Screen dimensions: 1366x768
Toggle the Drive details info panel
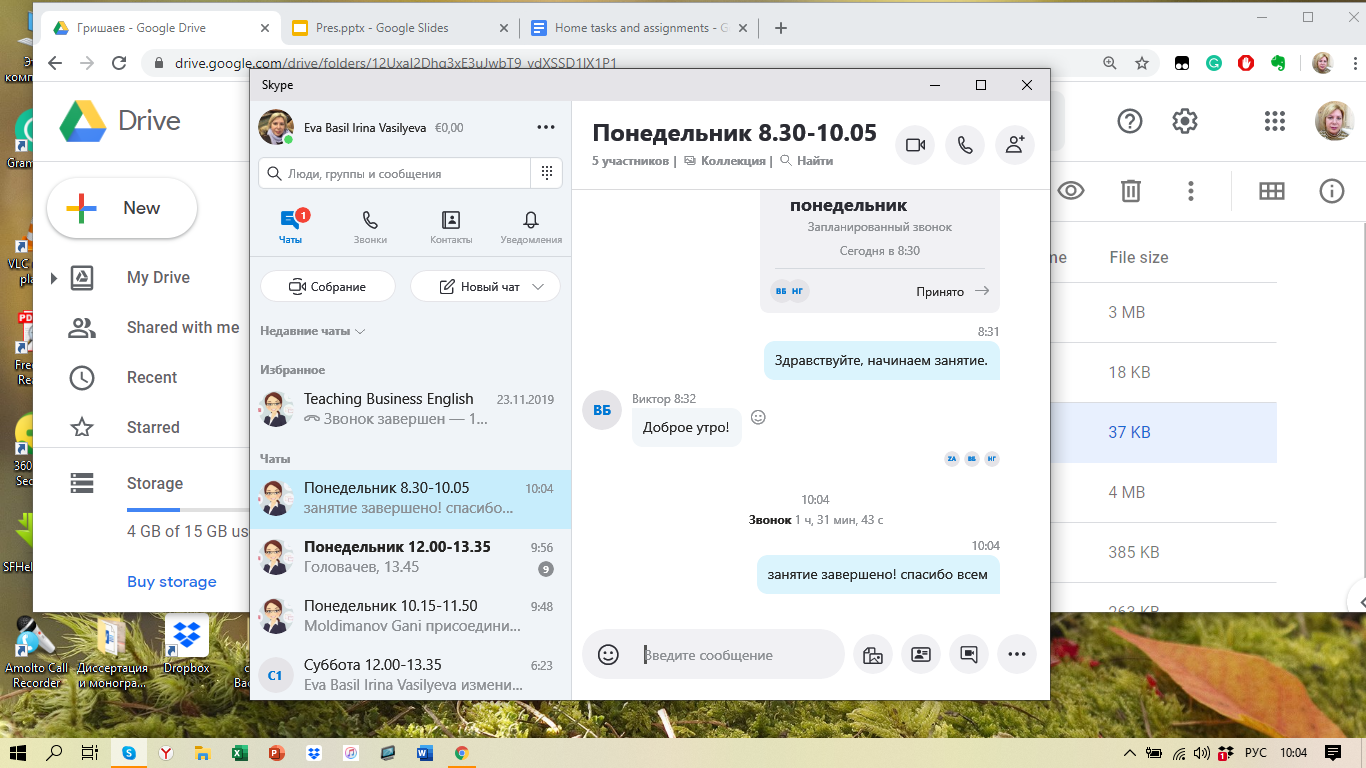pos(1331,191)
